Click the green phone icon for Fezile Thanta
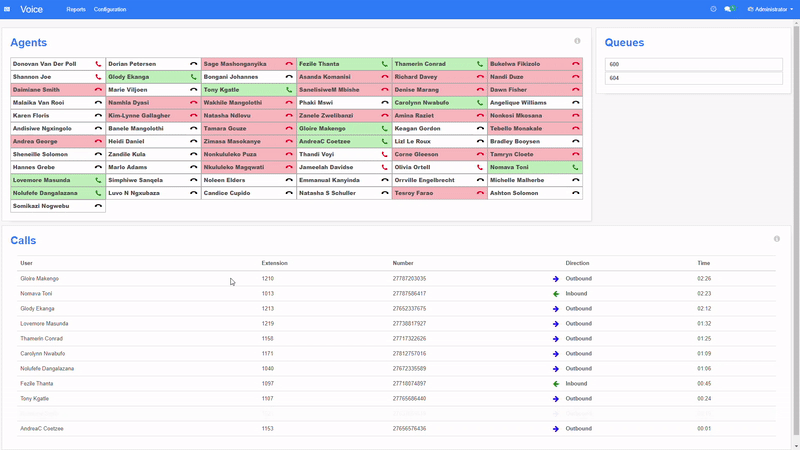This screenshot has height=450, width=800. [384, 64]
